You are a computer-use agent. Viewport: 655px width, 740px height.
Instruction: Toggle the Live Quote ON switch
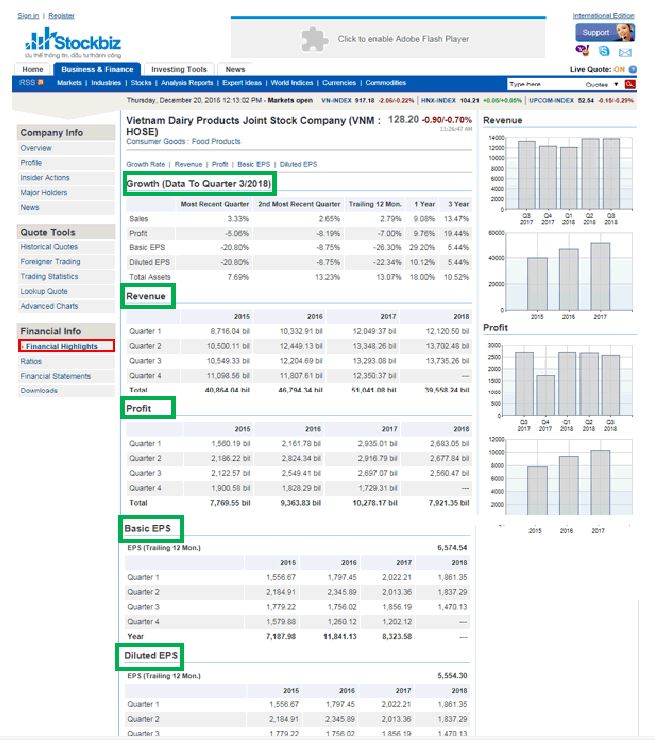point(619,69)
